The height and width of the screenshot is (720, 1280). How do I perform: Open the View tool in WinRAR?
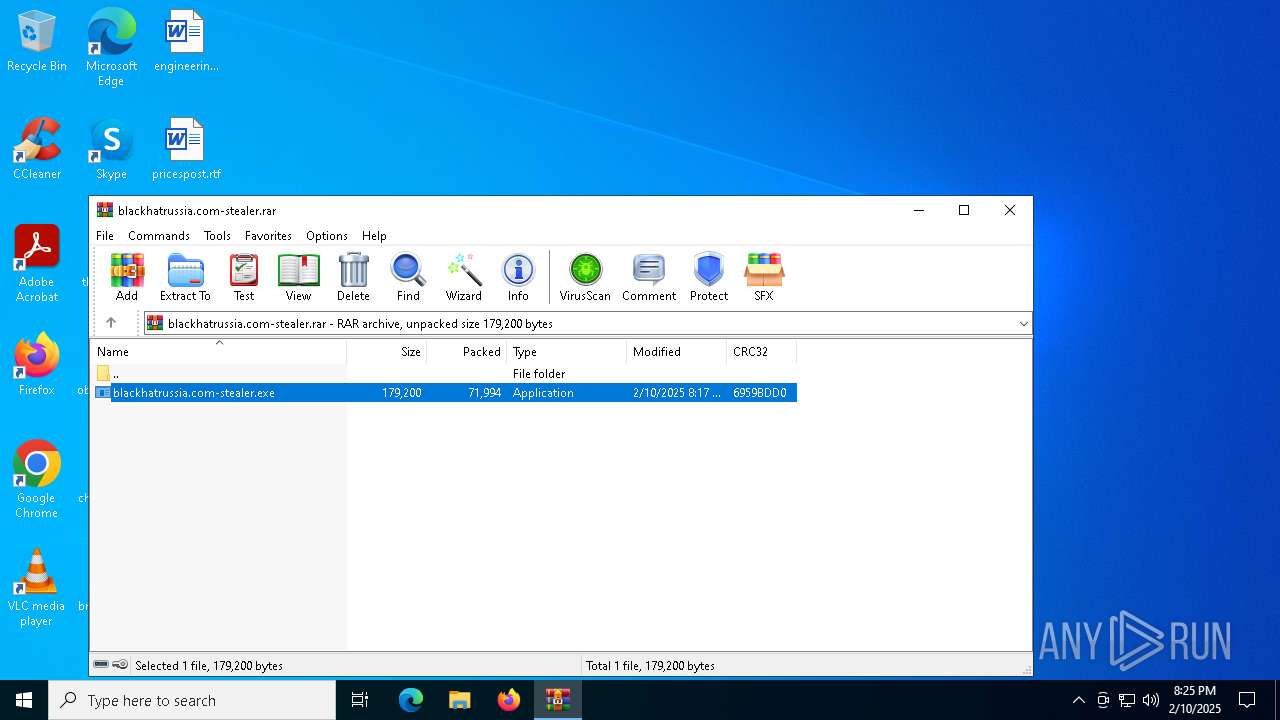(298, 277)
